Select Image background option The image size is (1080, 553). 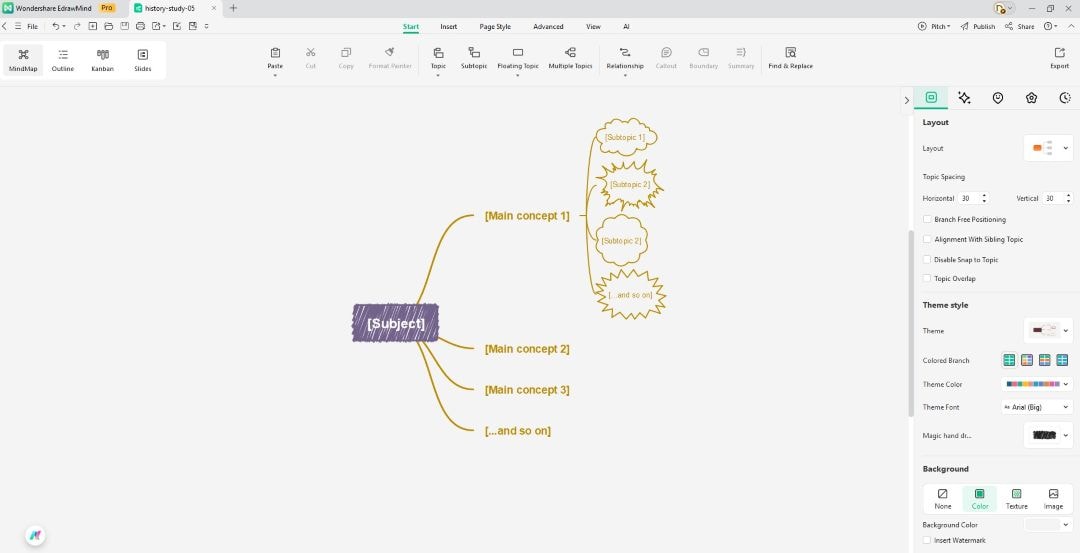[1053, 499]
